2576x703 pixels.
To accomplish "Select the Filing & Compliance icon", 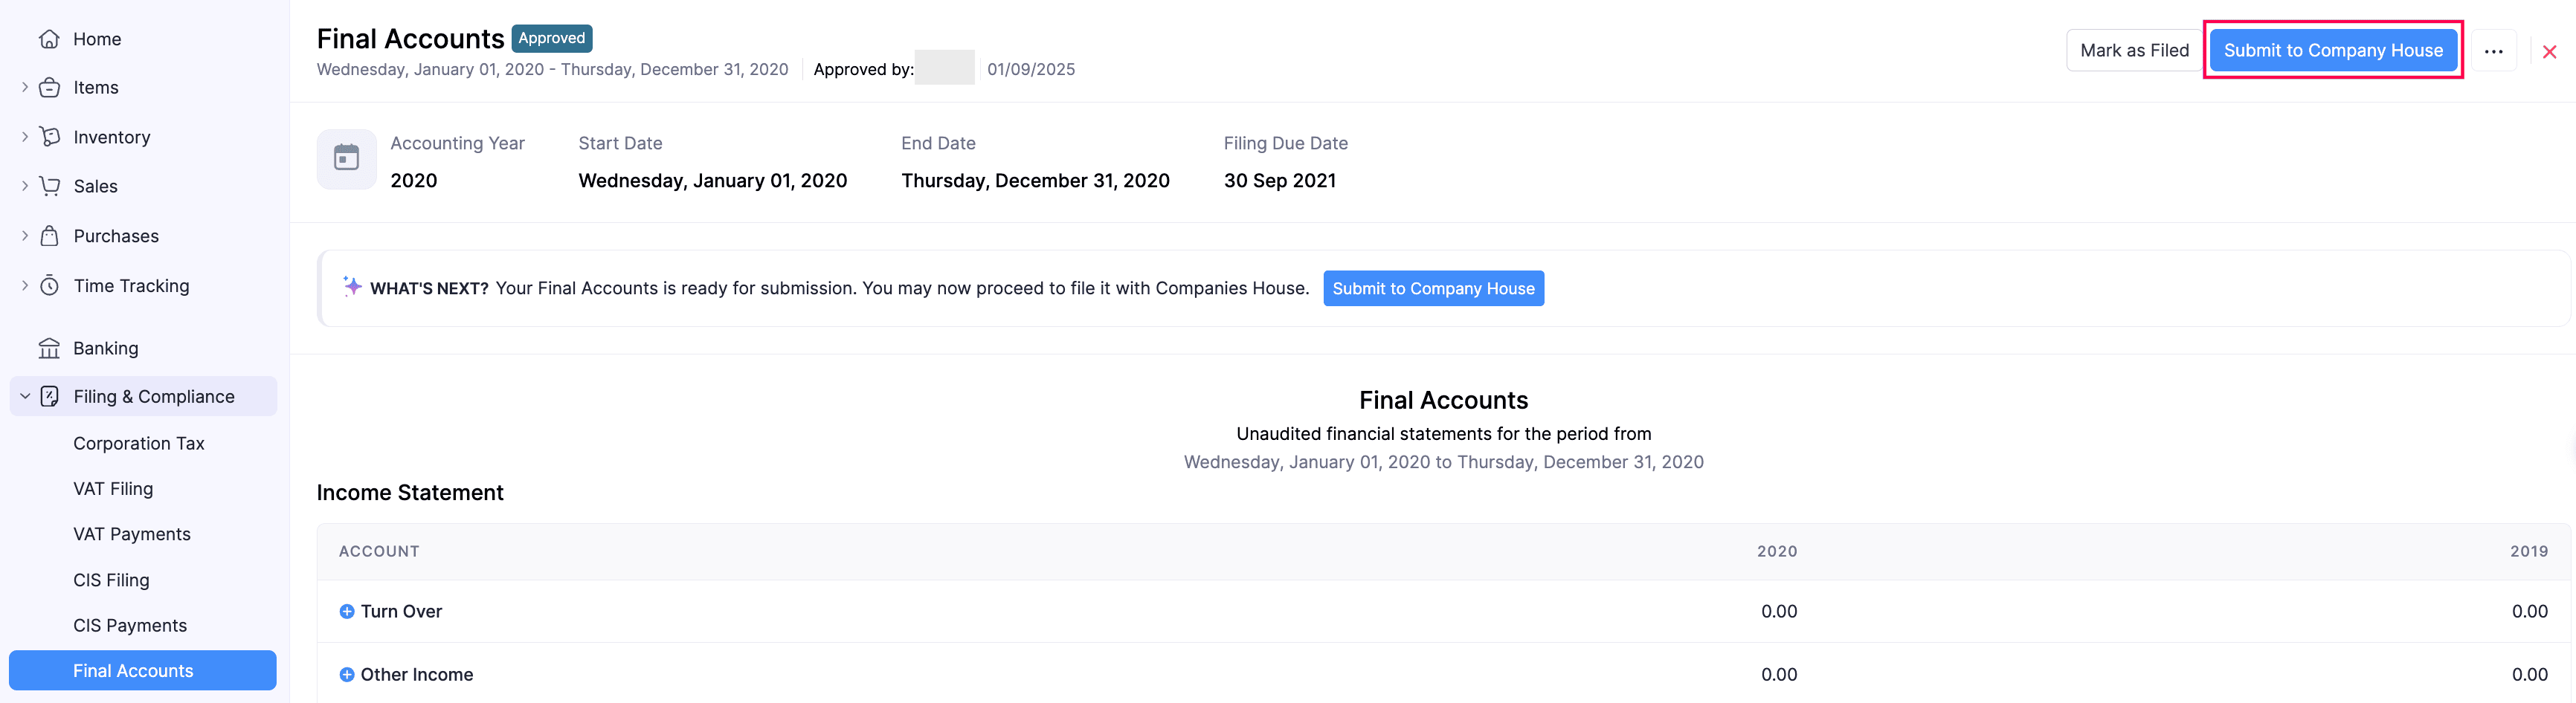I will [49, 396].
